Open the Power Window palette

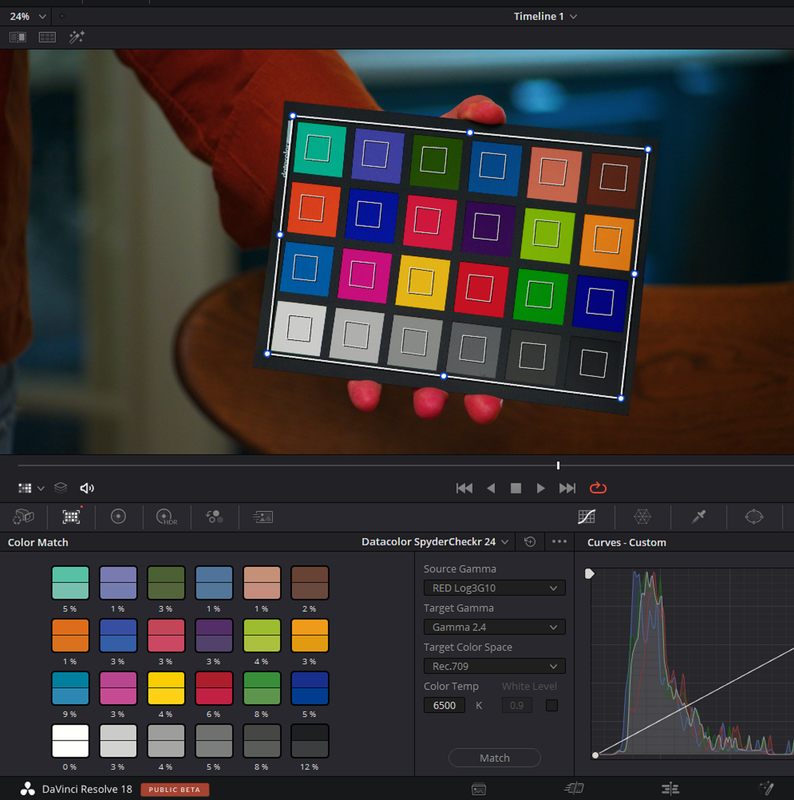click(754, 517)
